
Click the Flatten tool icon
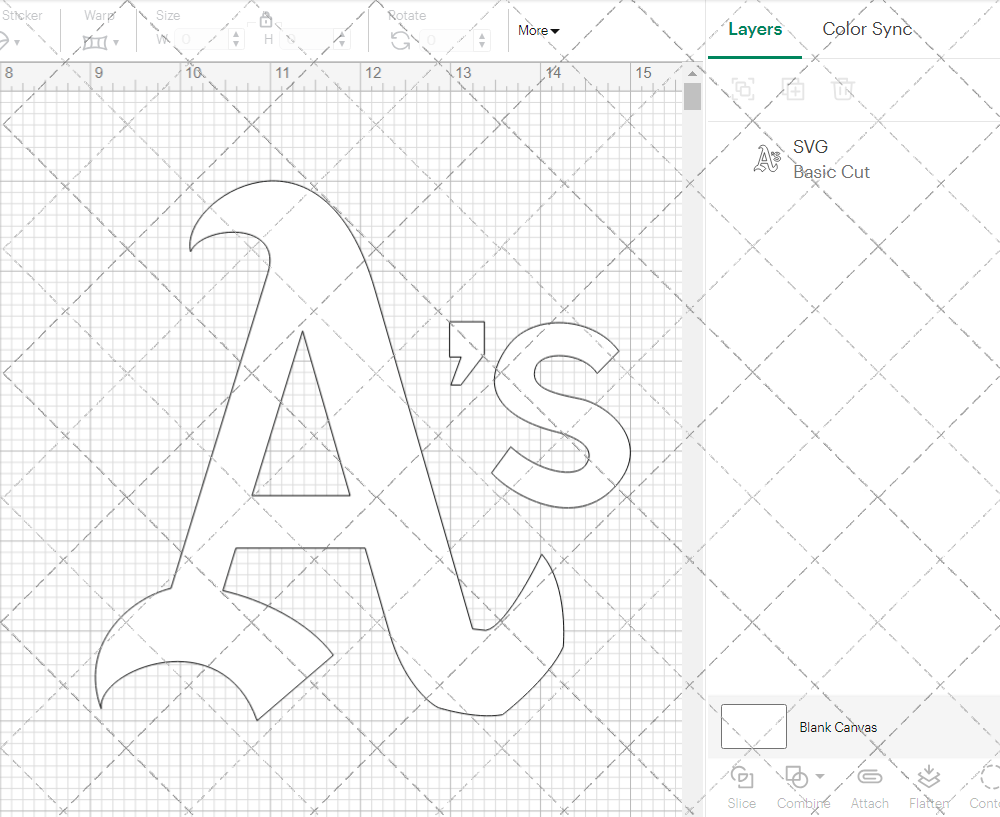click(929, 777)
